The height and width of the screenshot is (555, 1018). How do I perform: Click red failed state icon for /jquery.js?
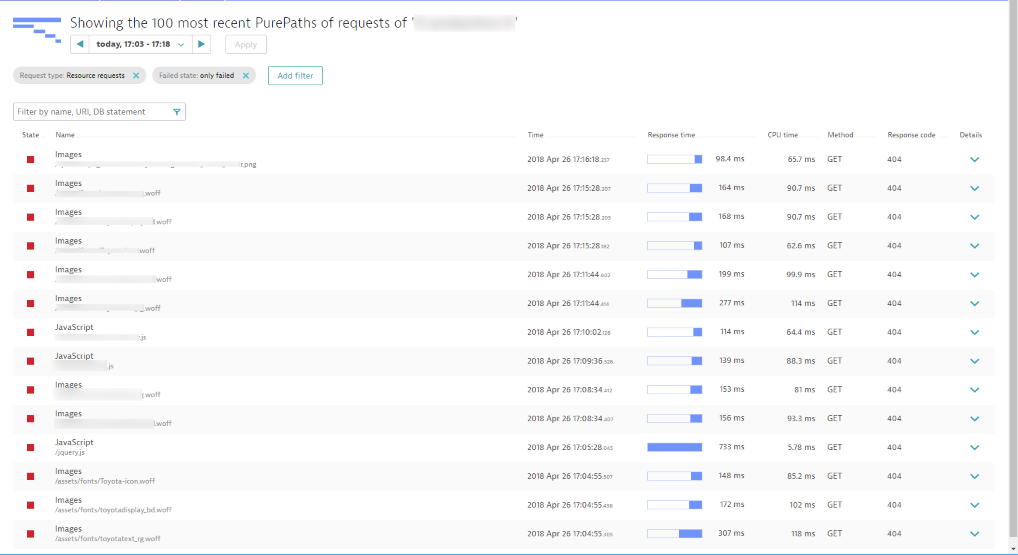[30, 447]
